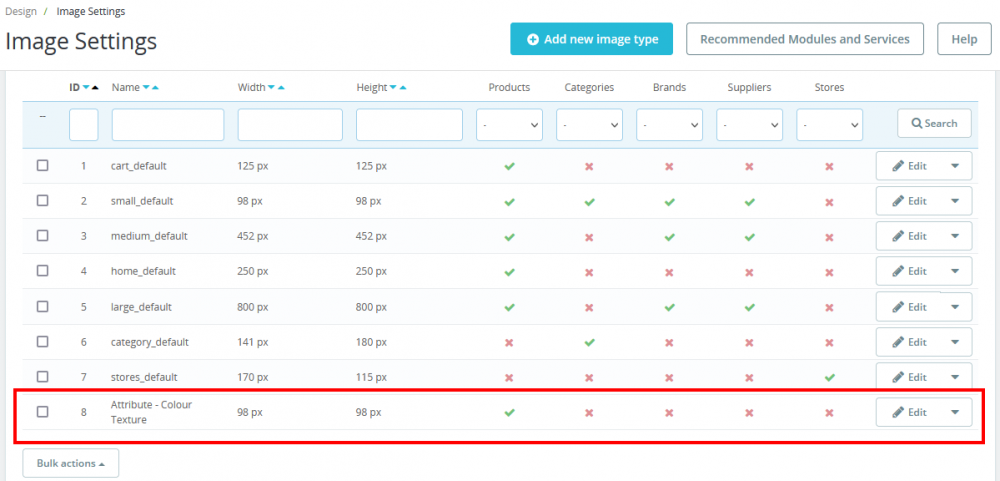1000x481 pixels.
Task: Open the Help panel
Action: (964, 39)
